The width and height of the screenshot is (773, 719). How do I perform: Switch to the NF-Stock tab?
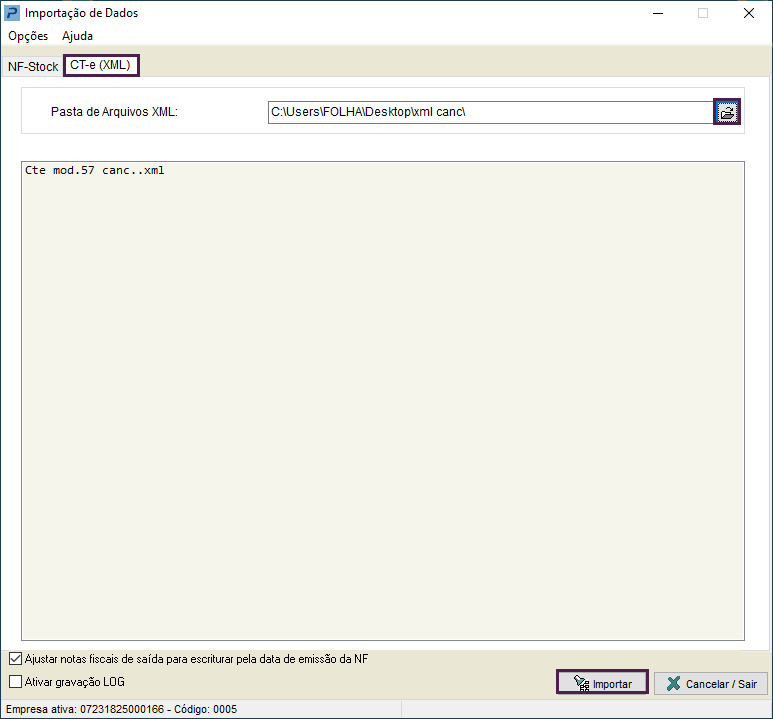[x=33, y=67]
